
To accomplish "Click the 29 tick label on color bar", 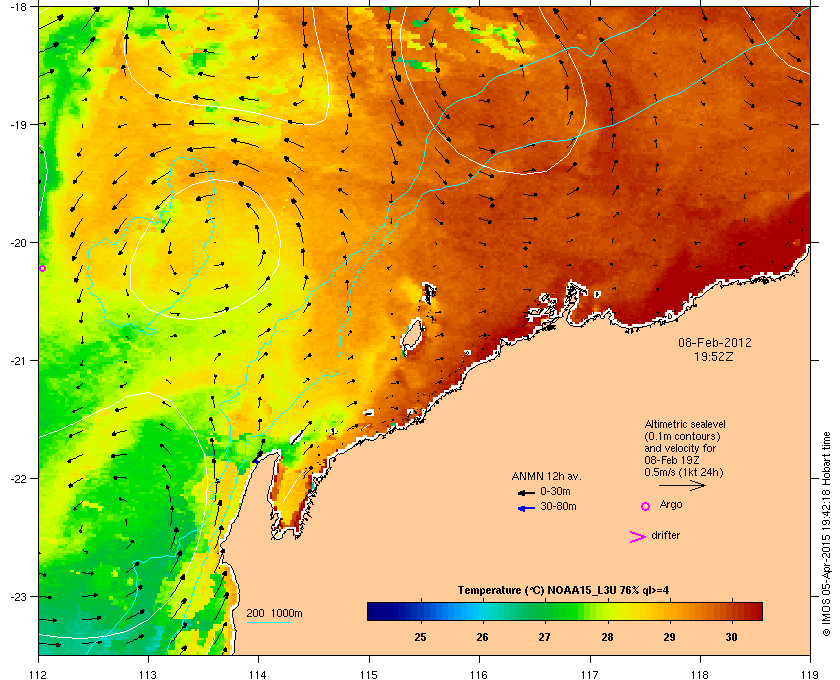I will [x=669, y=637].
